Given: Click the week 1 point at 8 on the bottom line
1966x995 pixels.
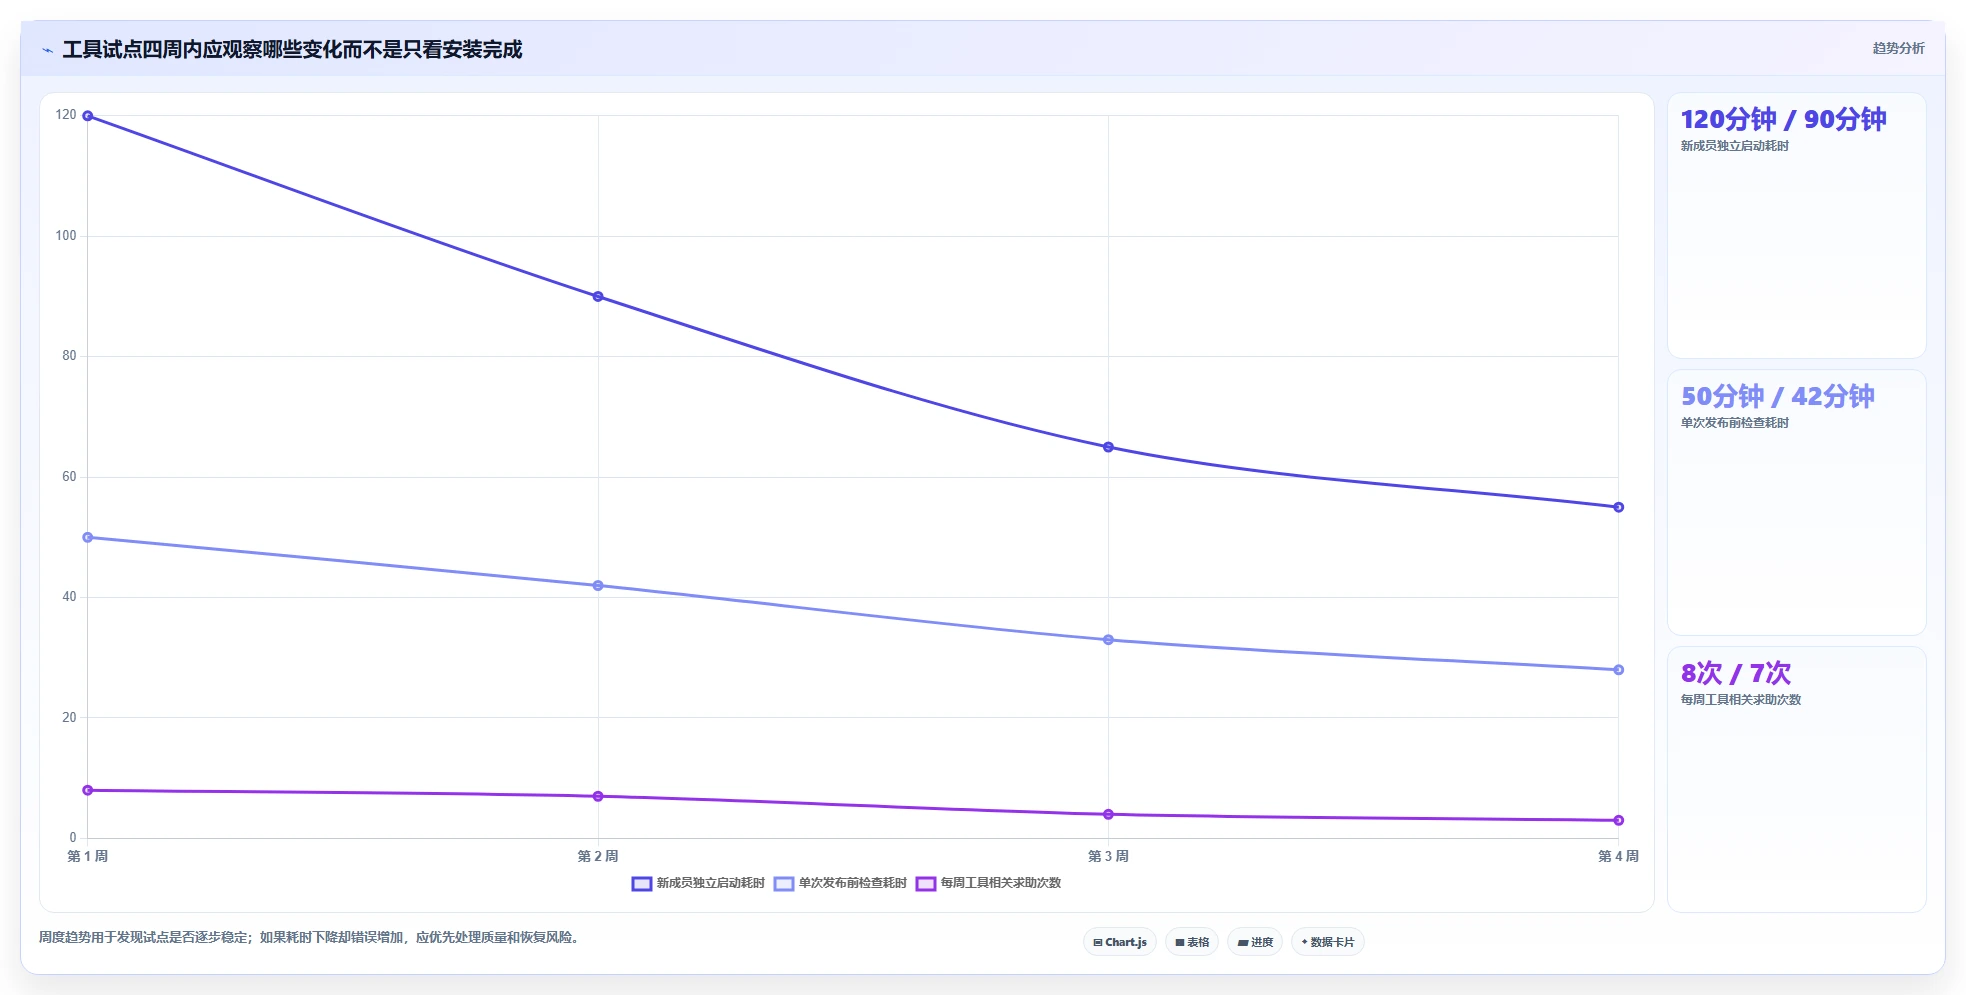Looking at the screenshot, I should [88, 790].
